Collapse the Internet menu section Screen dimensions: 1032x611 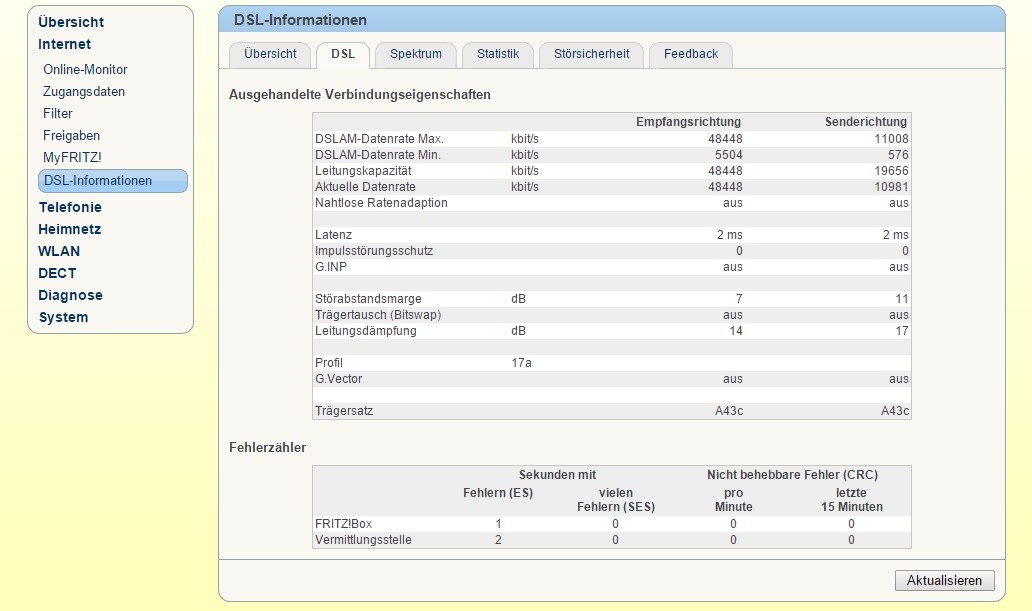point(64,44)
